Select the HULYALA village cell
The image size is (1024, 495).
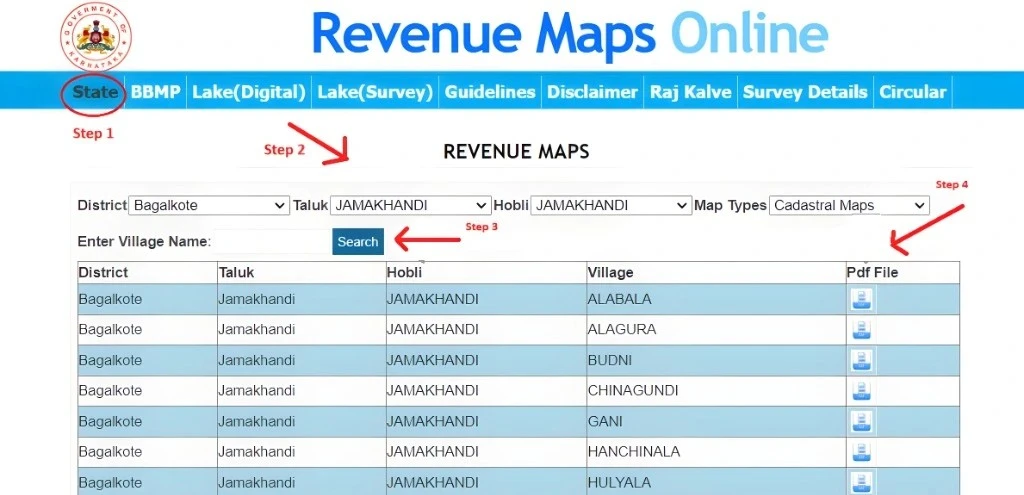point(716,483)
